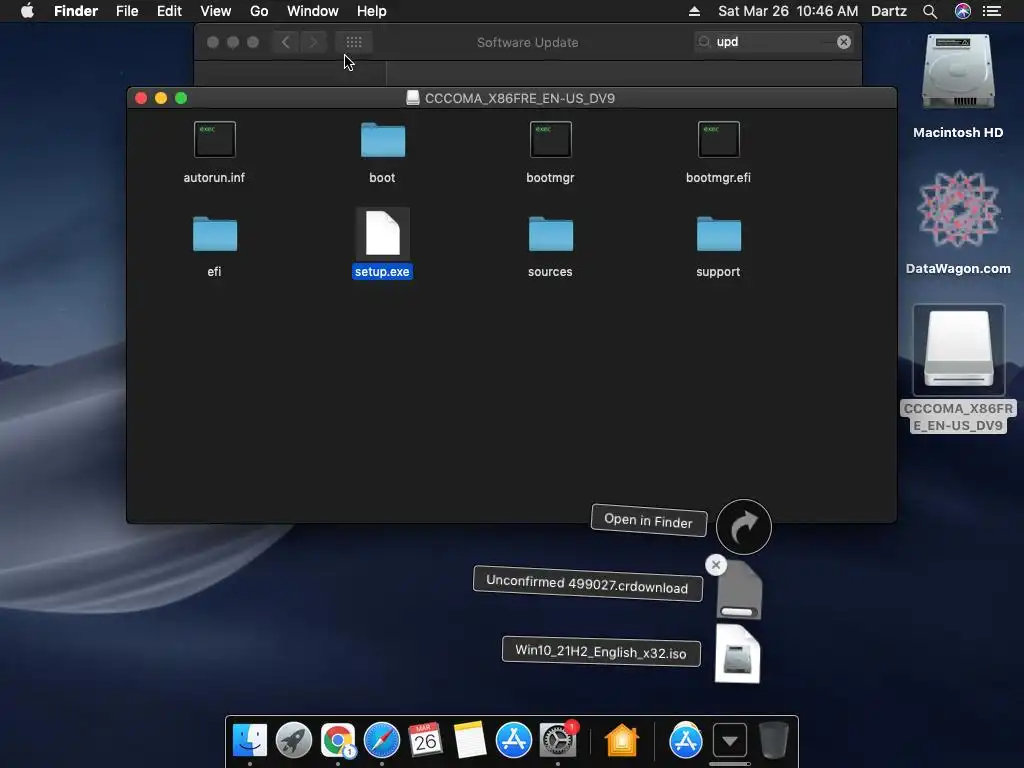The width and height of the screenshot is (1024, 768).
Task: Click the CCCOMA_X86FRE_EN-US_DV9 window title proxy icon
Action: [x=413, y=98]
